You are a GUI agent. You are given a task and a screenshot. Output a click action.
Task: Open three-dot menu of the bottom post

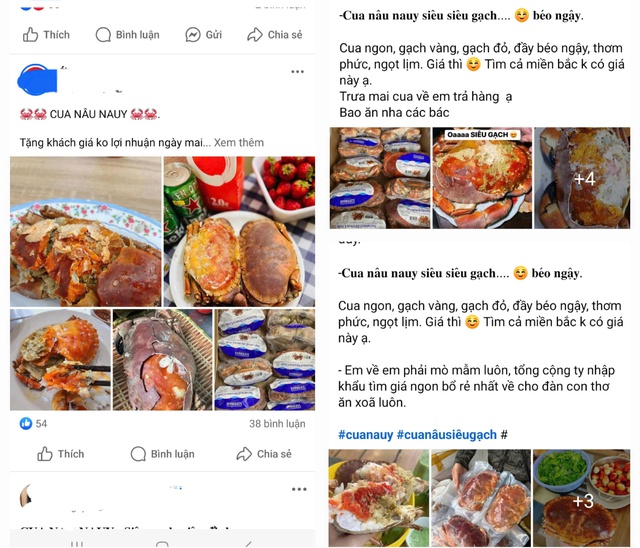click(299, 489)
